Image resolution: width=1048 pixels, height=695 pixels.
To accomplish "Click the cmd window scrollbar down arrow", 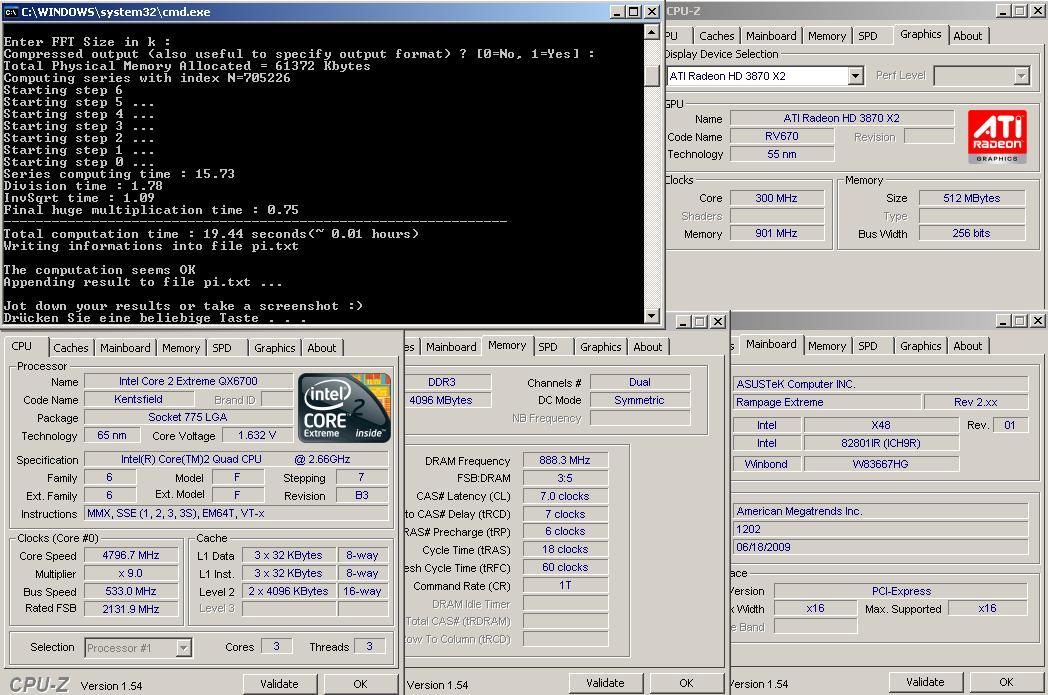I will pyautogui.click(x=652, y=315).
